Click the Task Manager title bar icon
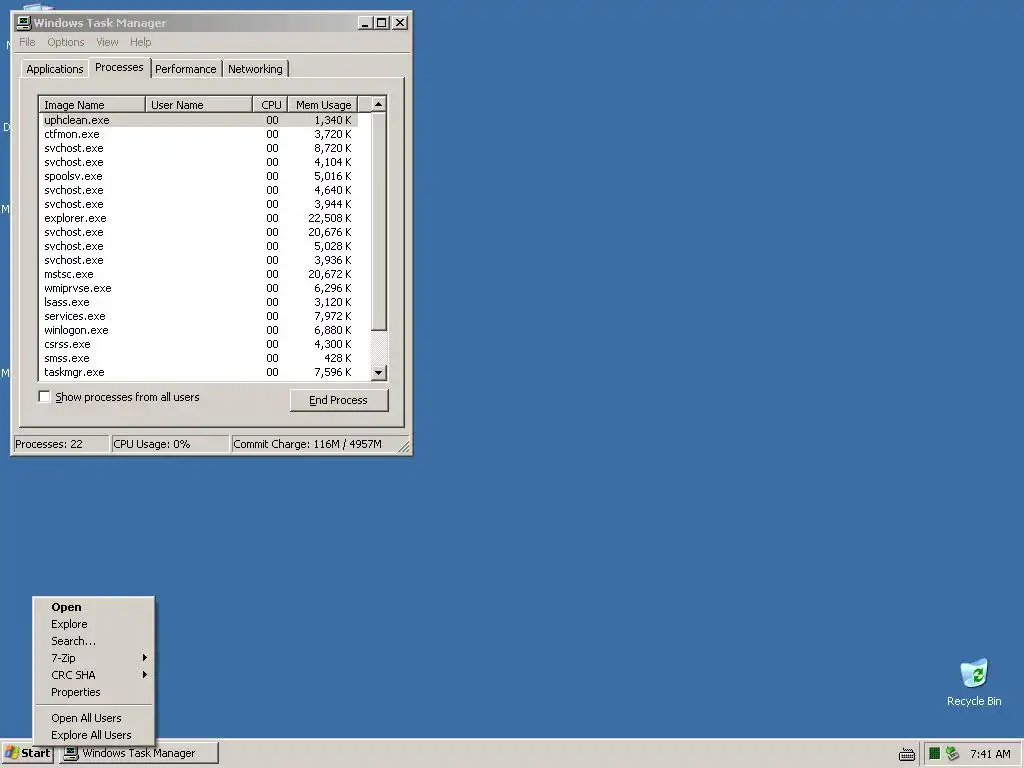 (x=24, y=23)
